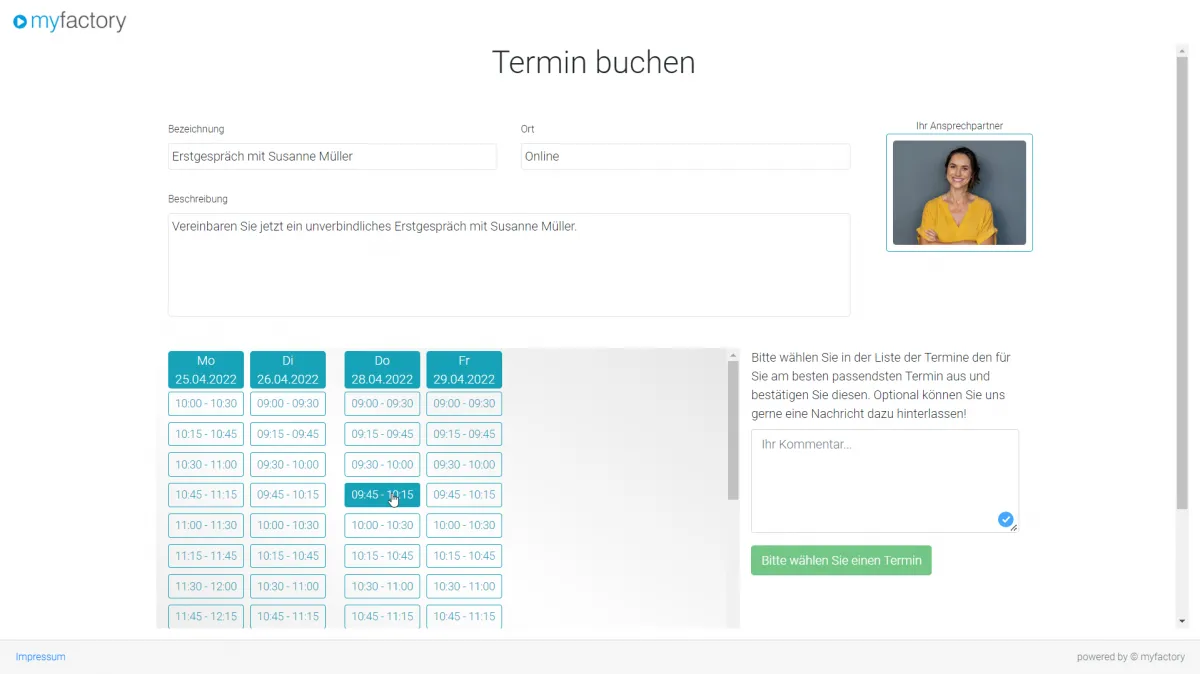Viewport: 1200px width, 674px height.
Task: Pick Friday 10:30 - 11:00 time slot
Action: pyautogui.click(x=464, y=586)
